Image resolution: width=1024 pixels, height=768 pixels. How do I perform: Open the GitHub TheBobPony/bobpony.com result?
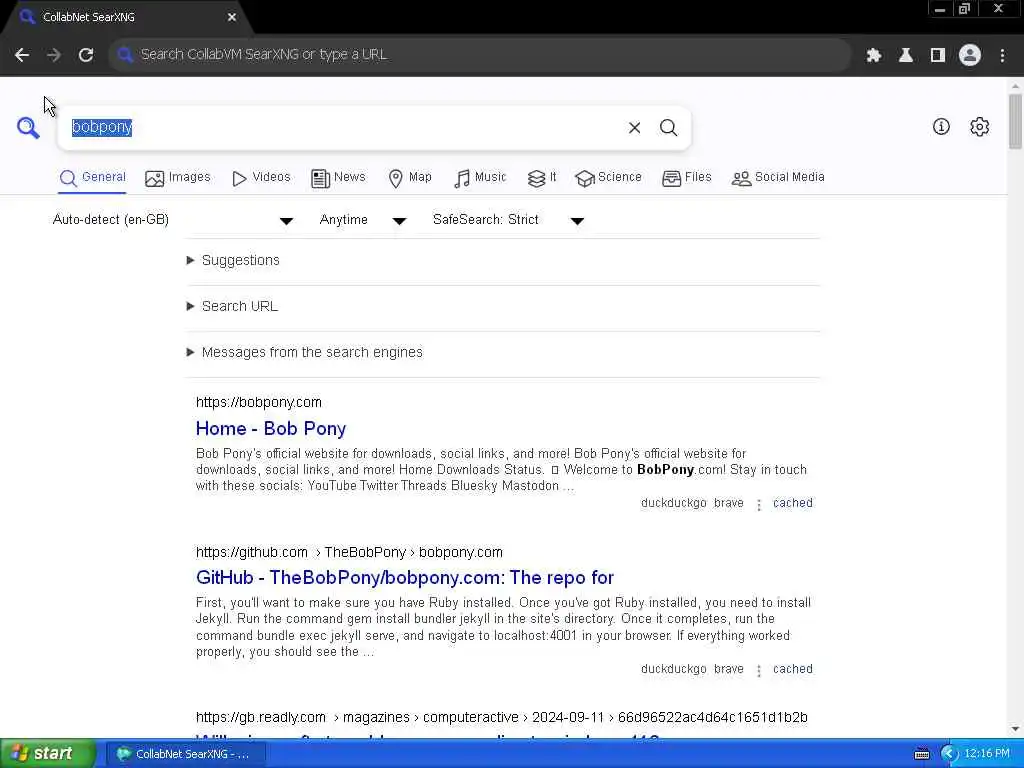[x=405, y=578]
